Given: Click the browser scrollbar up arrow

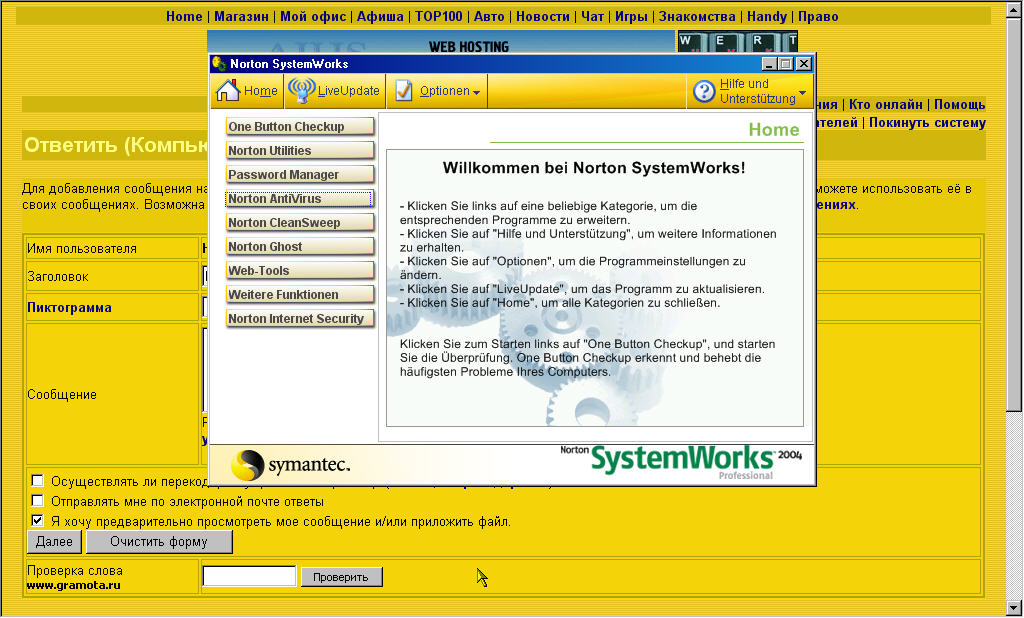Looking at the screenshot, I should [x=1014, y=8].
